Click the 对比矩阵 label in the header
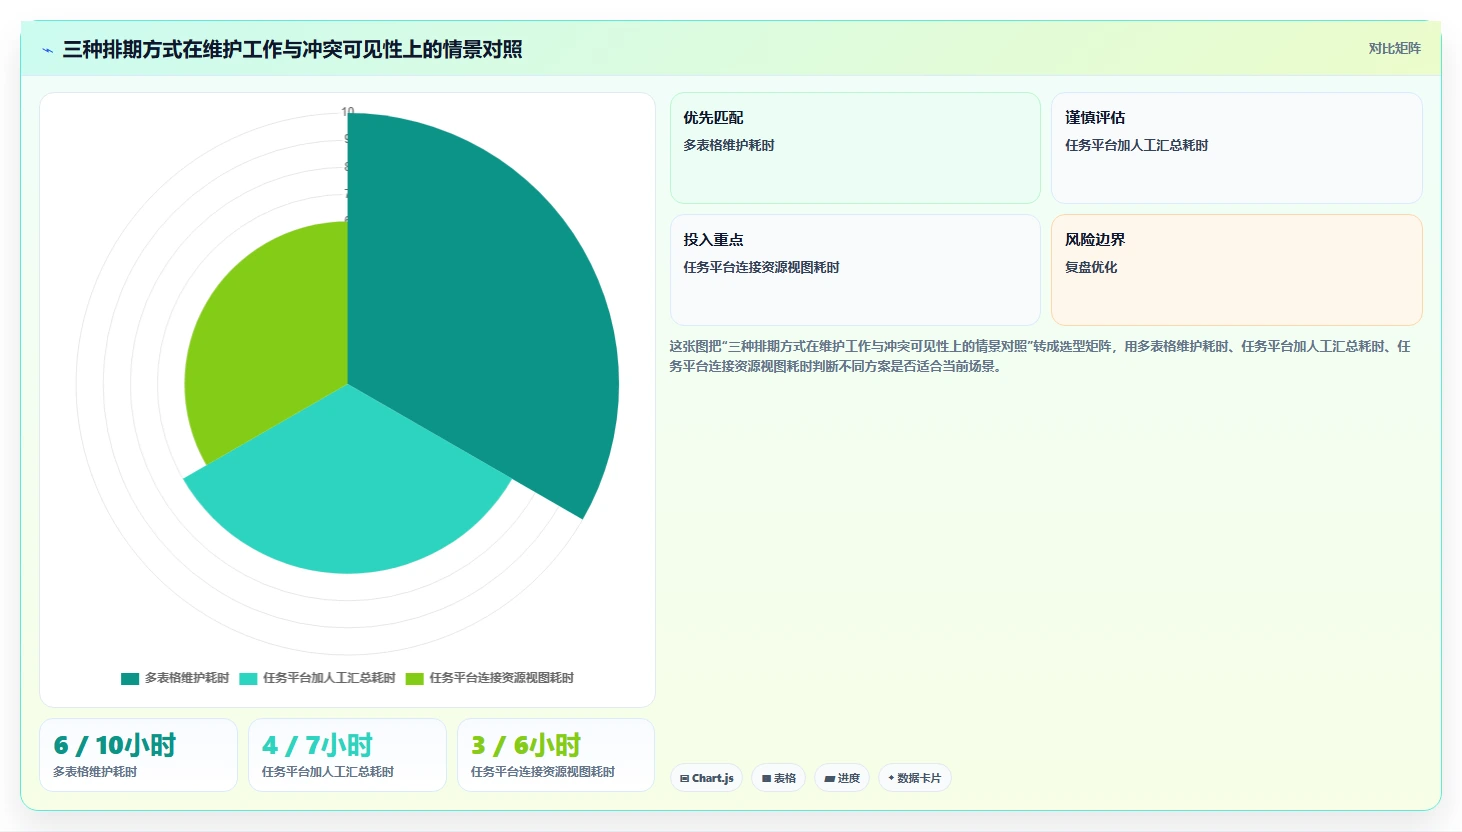 [1394, 48]
